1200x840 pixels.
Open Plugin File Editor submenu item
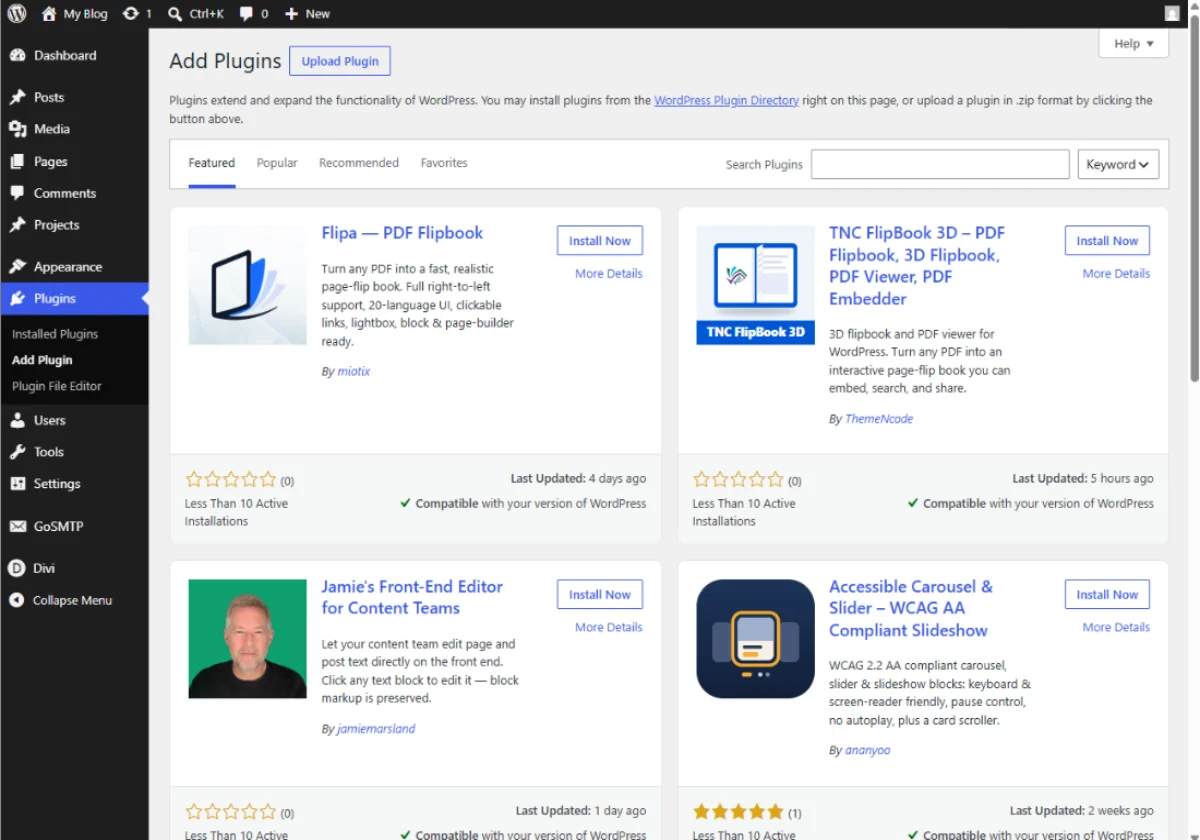pyautogui.click(x=57, y=386)
